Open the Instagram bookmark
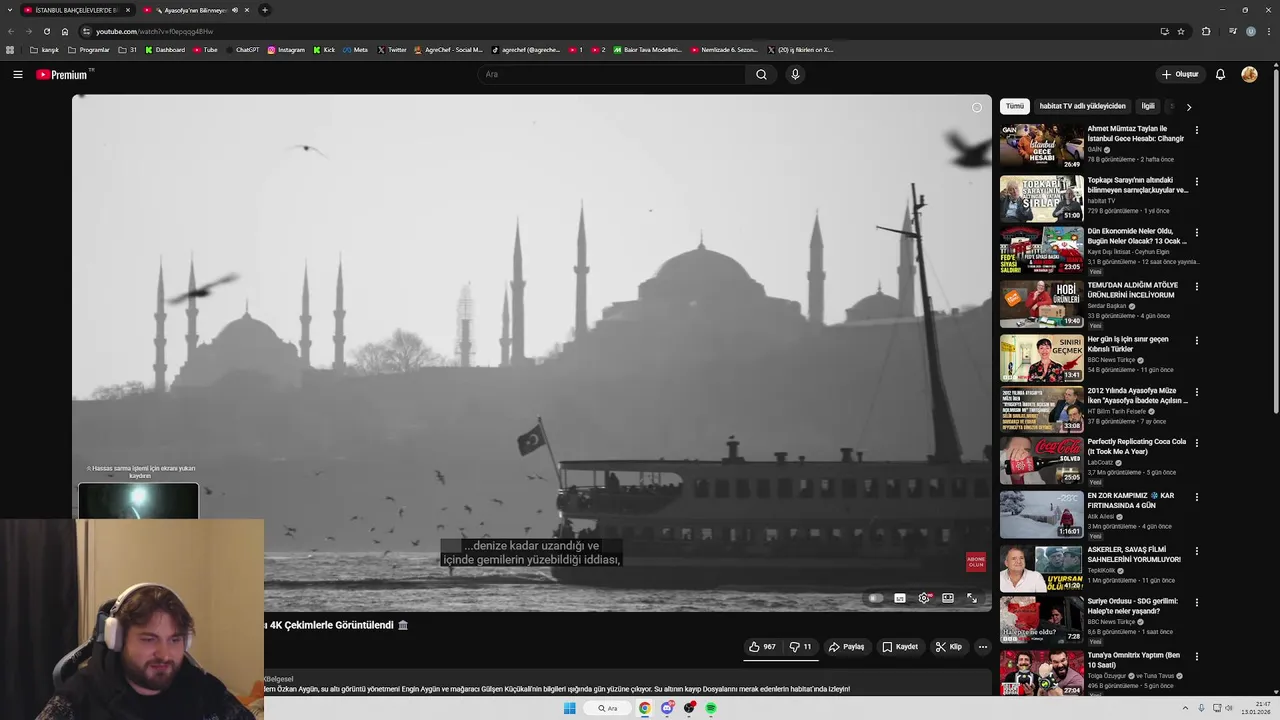Screen dimensions: 1280x720 point(286,50)
